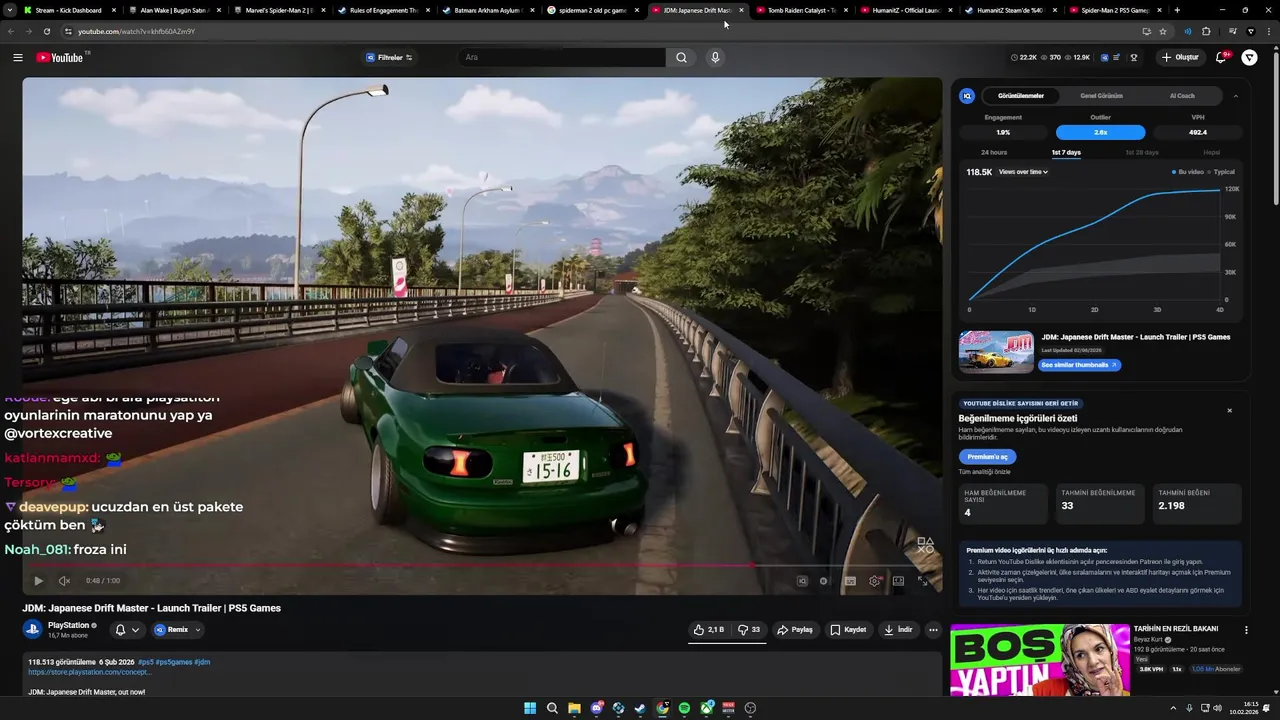Switch to Genel Görünüm tab

pos(1101,96)
